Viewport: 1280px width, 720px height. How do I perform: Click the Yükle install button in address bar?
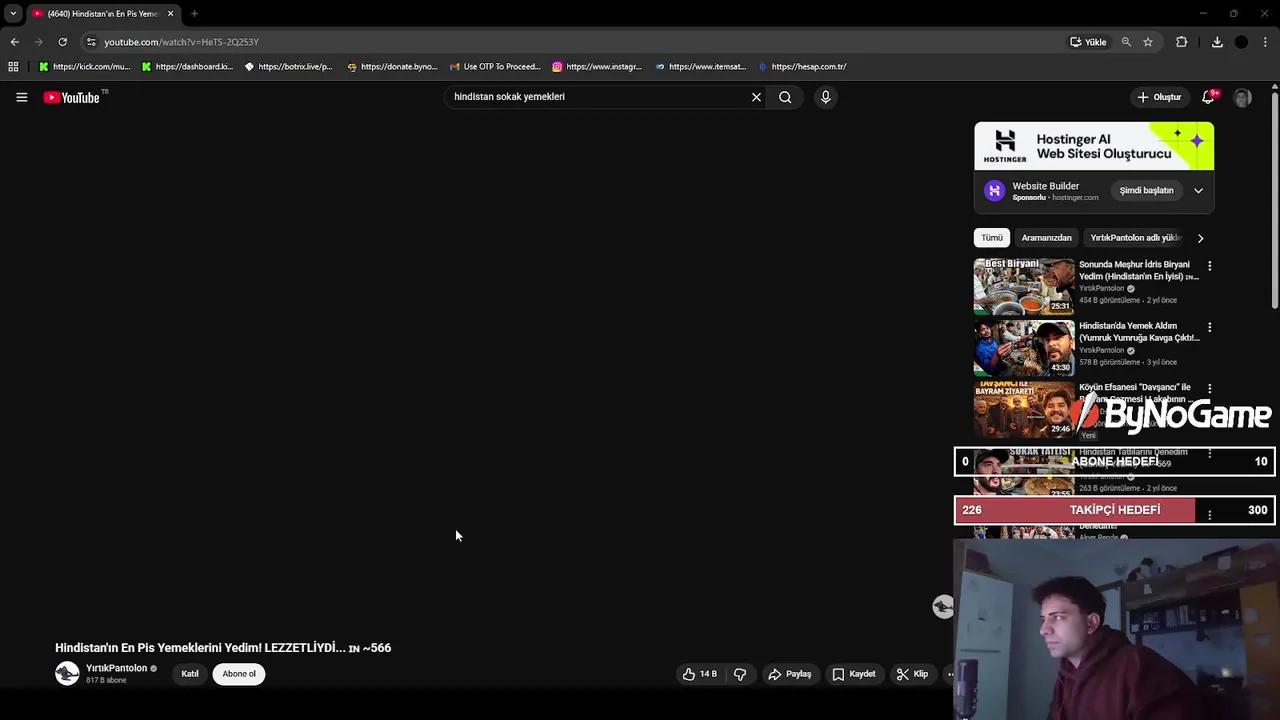pos(1088,42)
